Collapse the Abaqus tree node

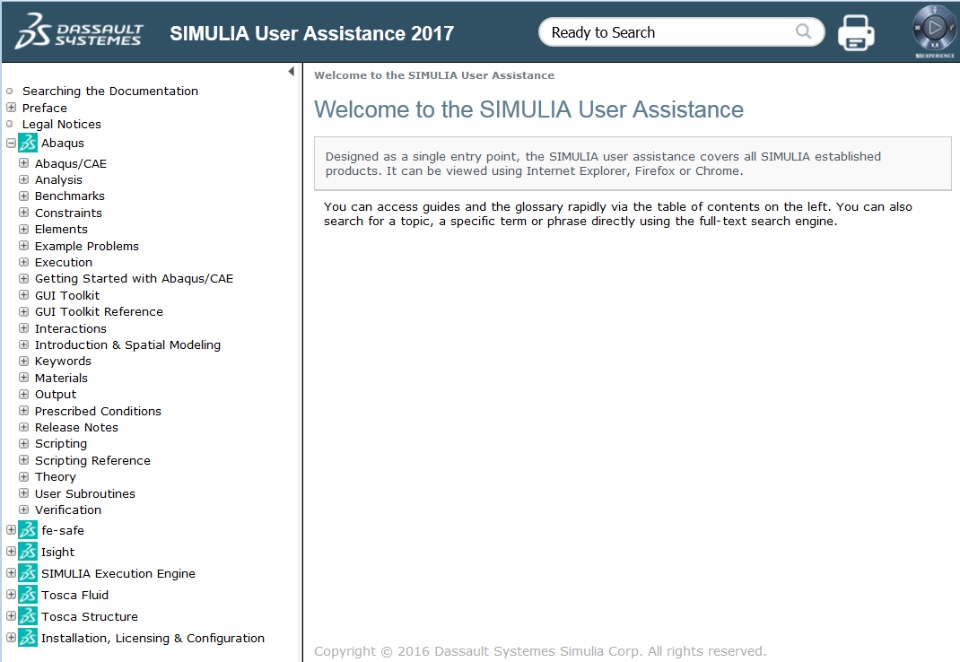click(11, 143)
